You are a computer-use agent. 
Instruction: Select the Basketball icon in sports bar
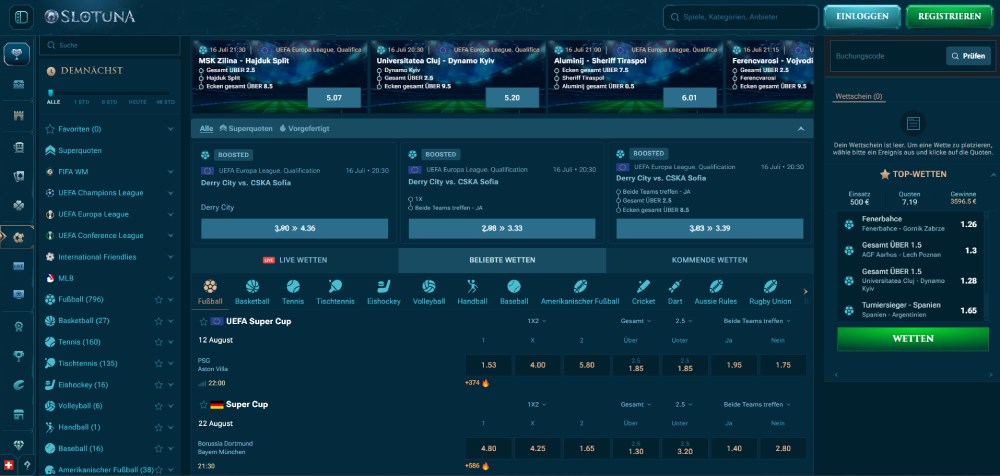tap(252, 286)
